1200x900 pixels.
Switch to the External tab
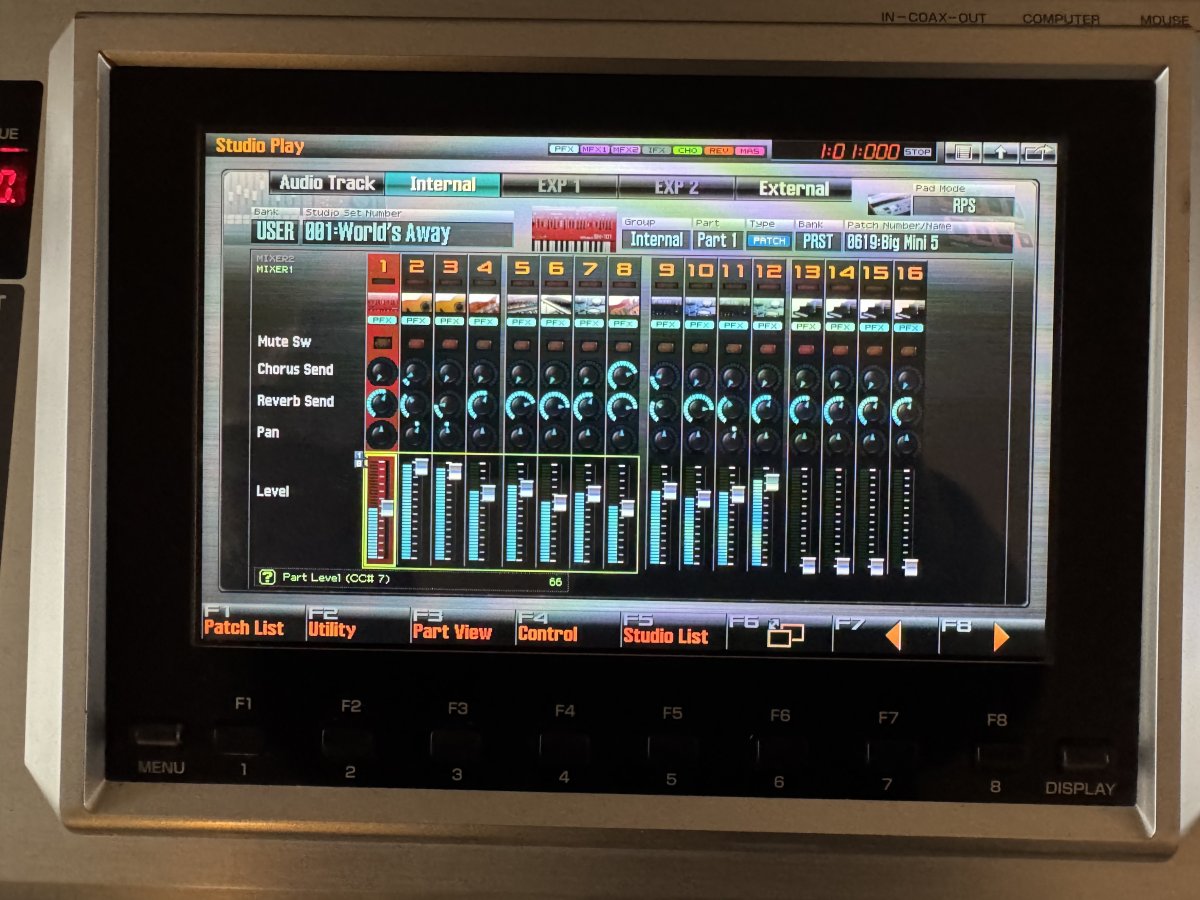(794, 188)
